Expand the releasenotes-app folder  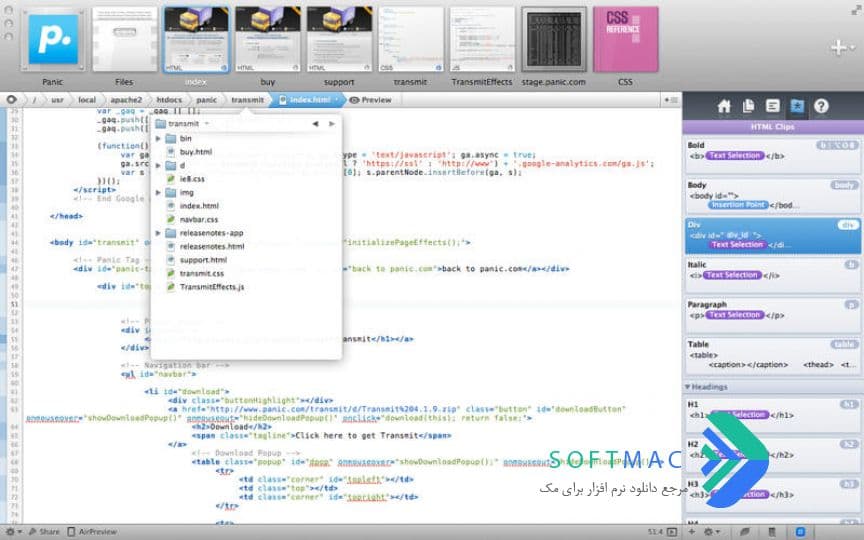pyautogui.click(x=158, y=233)
